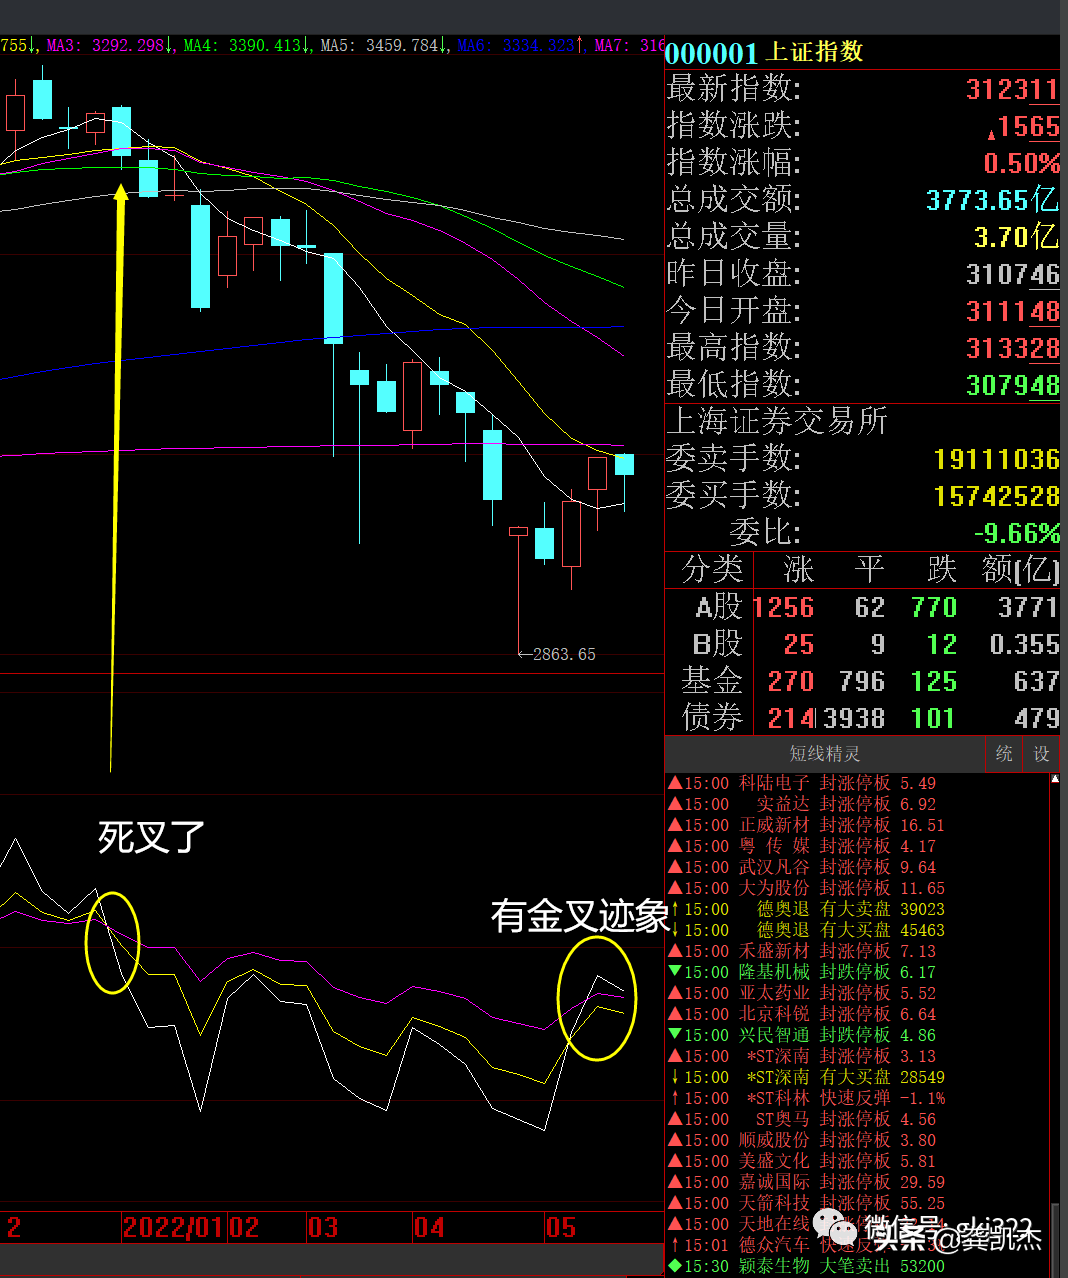This screenshot has width=1068, height=1278.
Task: Select the MA5 moving average label
Action: [379, 45]
